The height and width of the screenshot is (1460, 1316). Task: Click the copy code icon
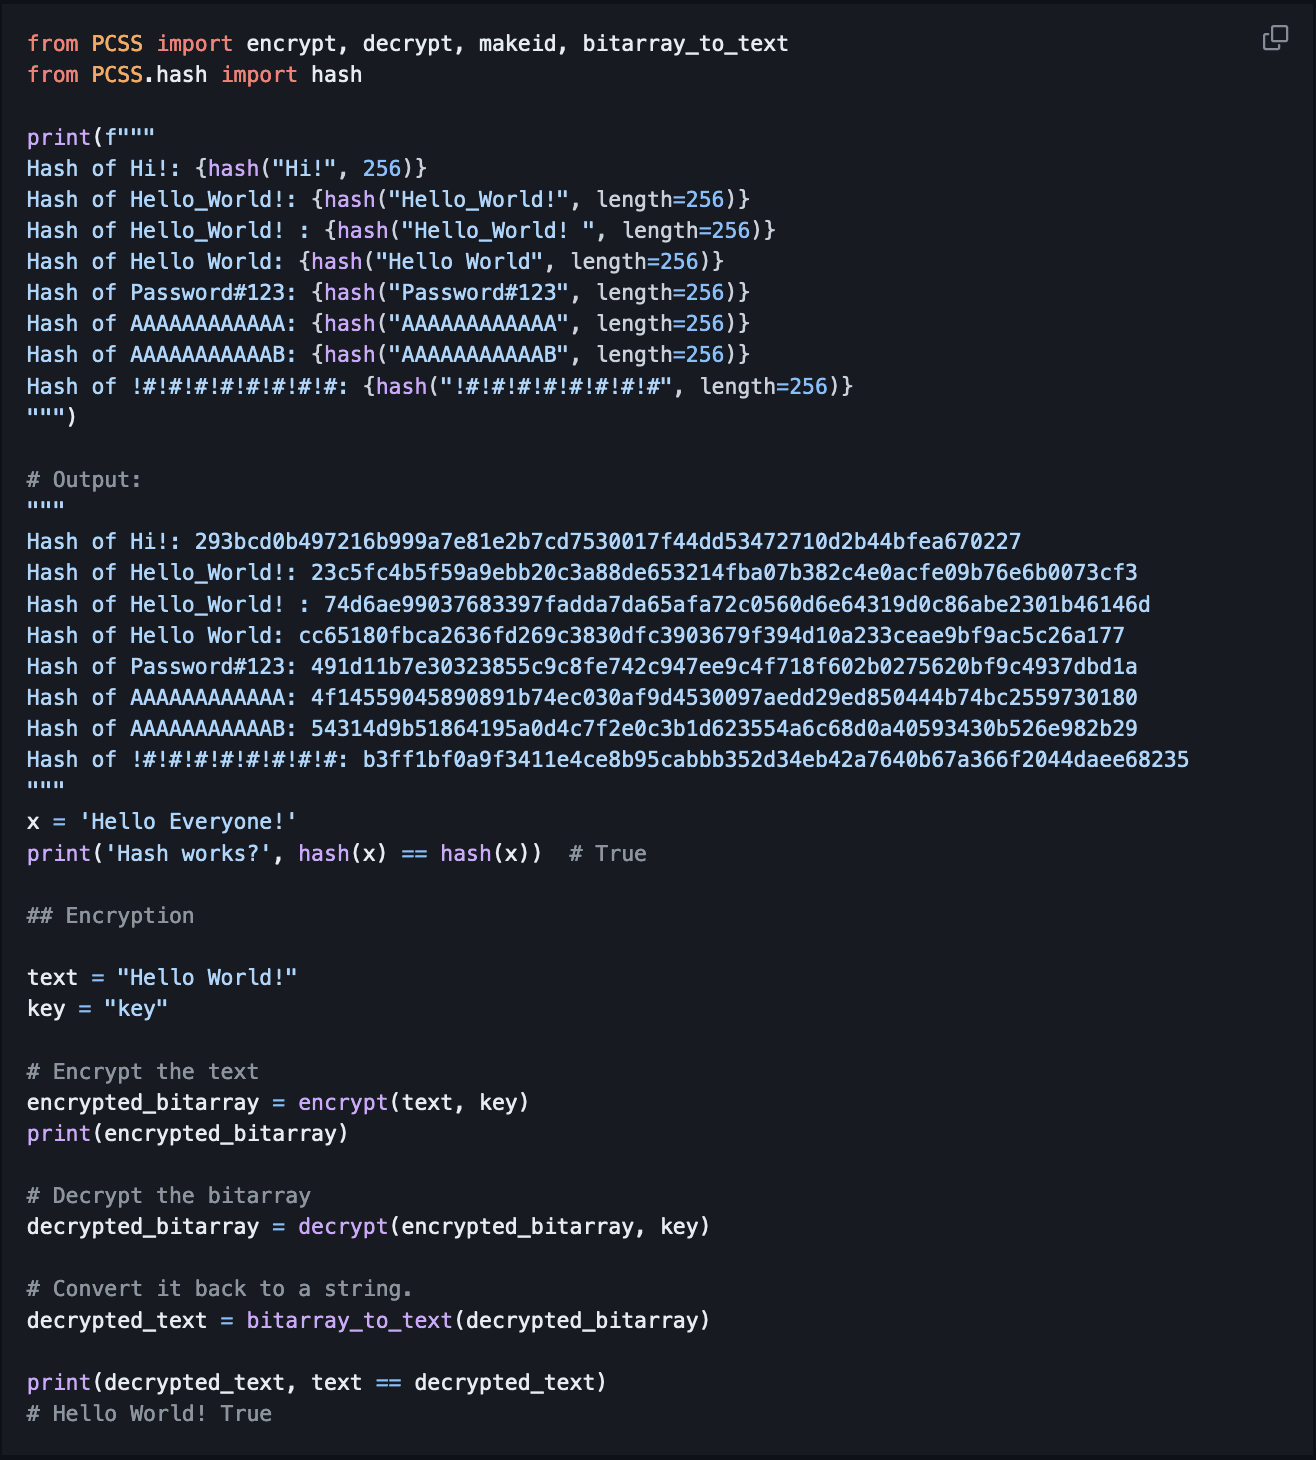pyautogui.click(x=1275, y=38)
